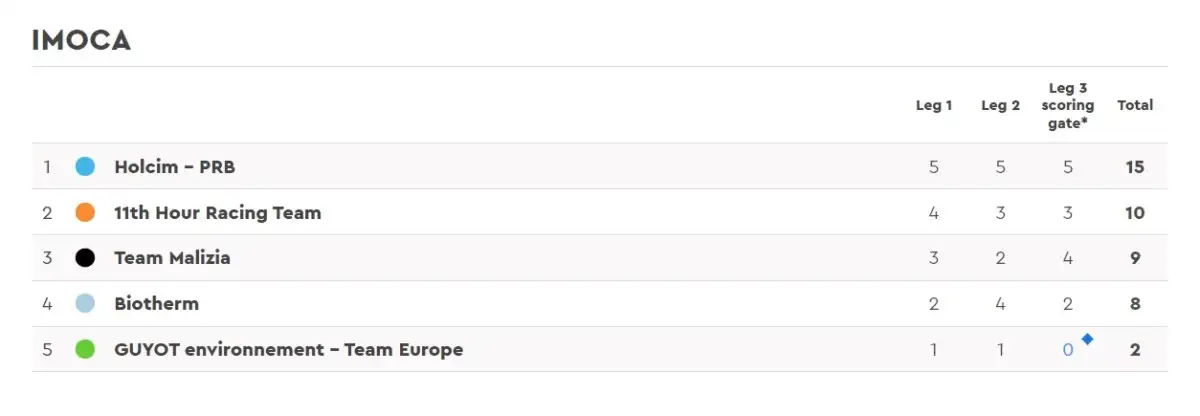
Task: Open GUYOT environnement – Team Europe entry
Action: click(288, 350)
